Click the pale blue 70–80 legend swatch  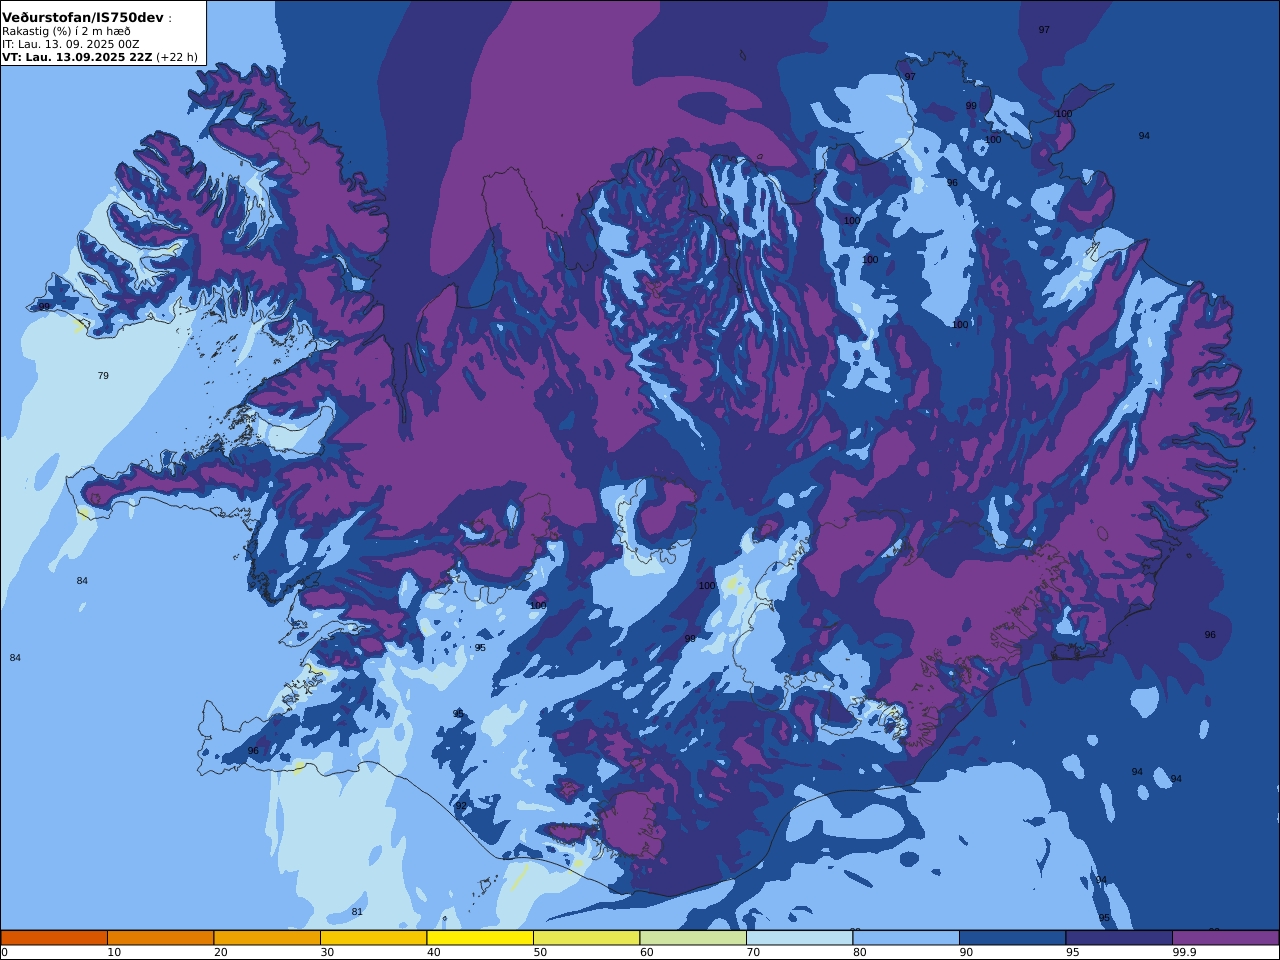tap(799, 938)
